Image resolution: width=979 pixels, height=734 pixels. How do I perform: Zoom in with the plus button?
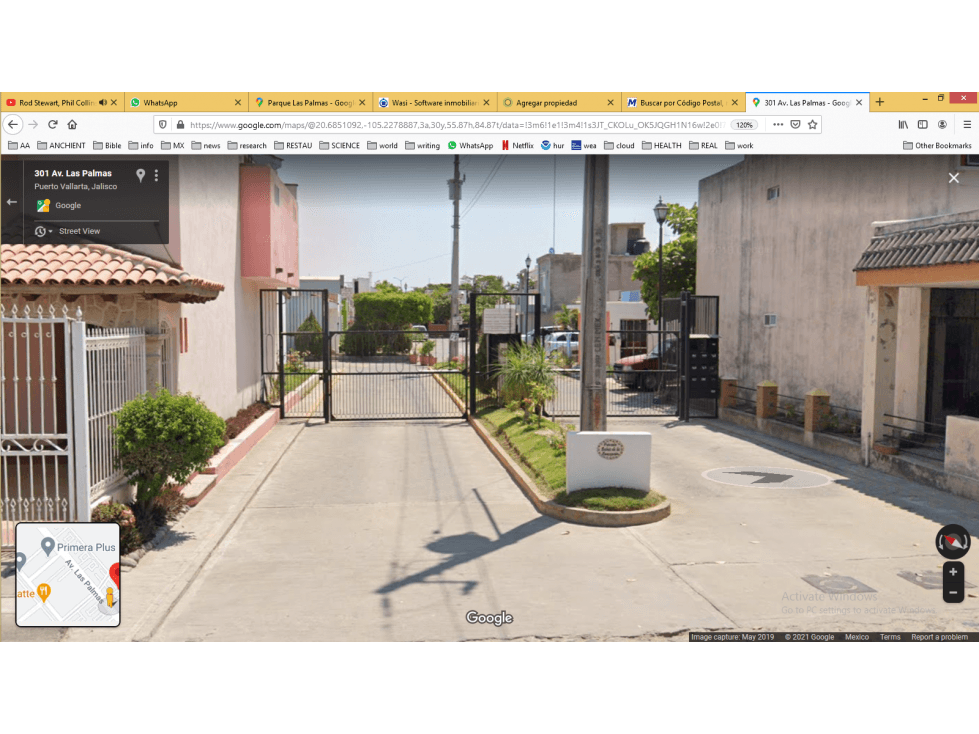953,572
